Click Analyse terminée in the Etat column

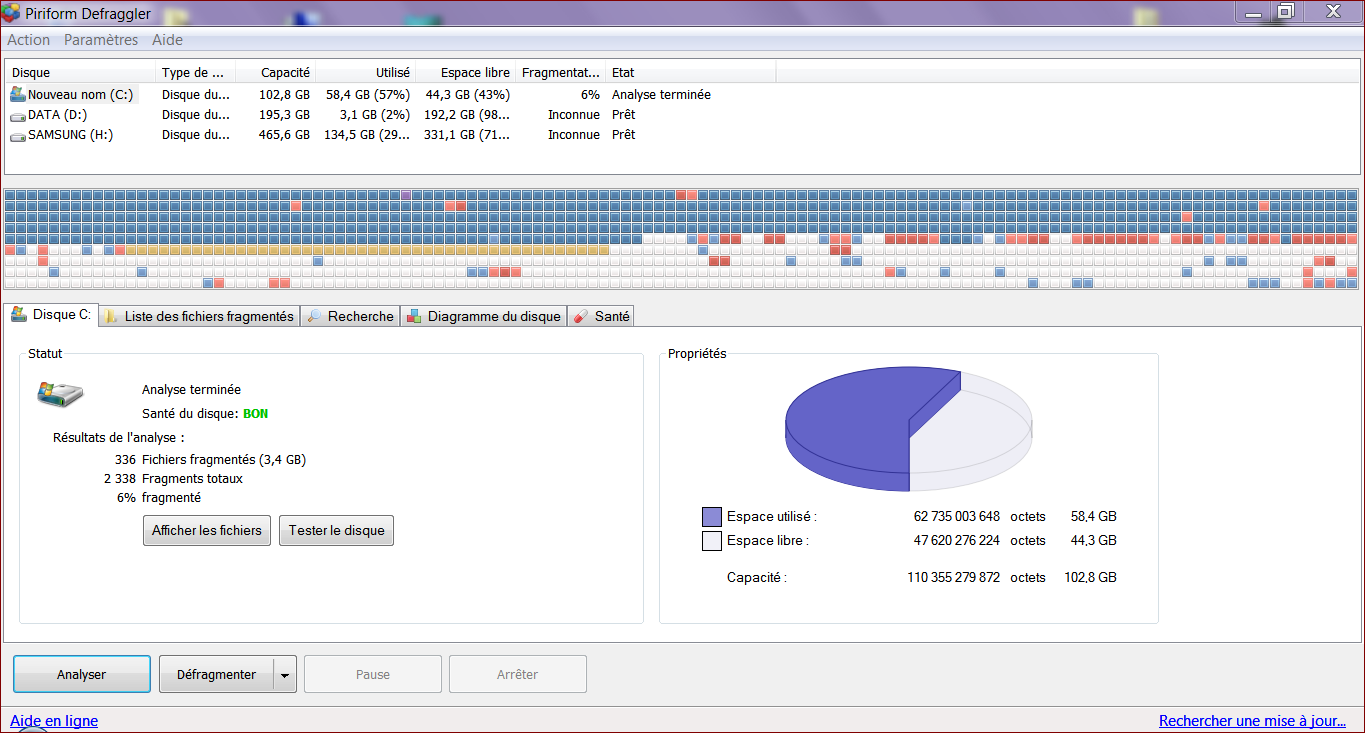[662, 95]
